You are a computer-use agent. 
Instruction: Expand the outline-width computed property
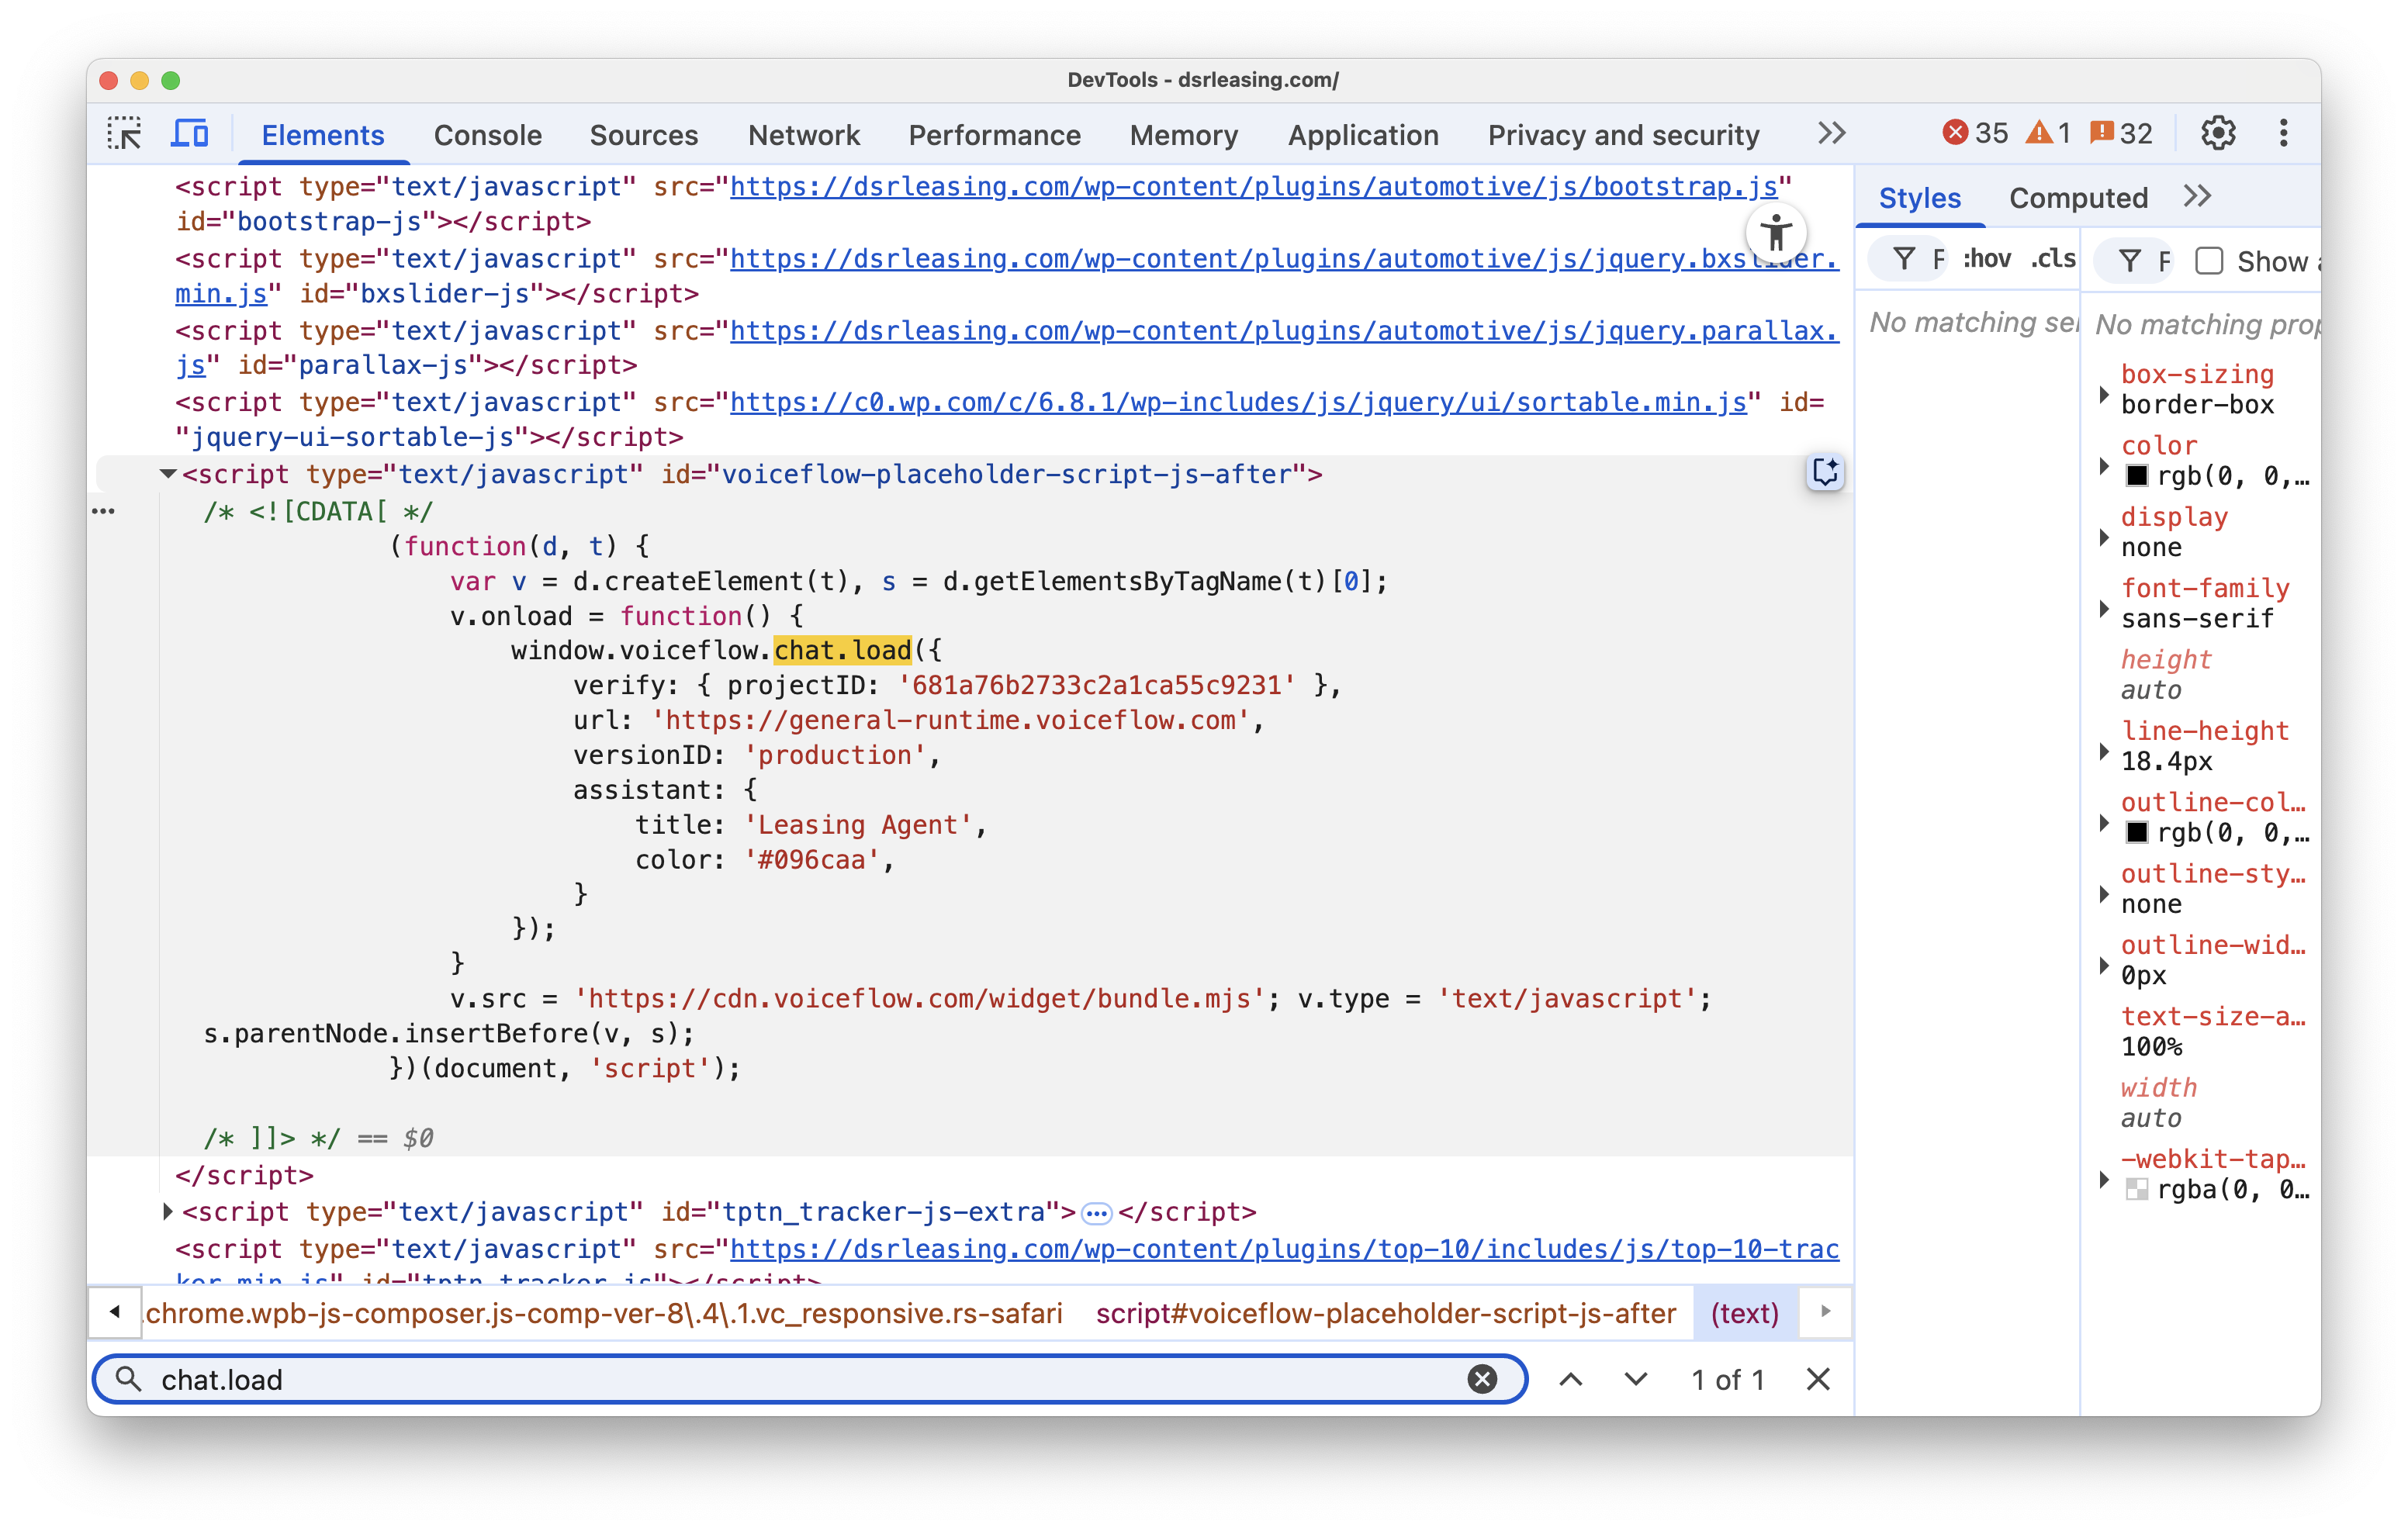coord(2104,966)
